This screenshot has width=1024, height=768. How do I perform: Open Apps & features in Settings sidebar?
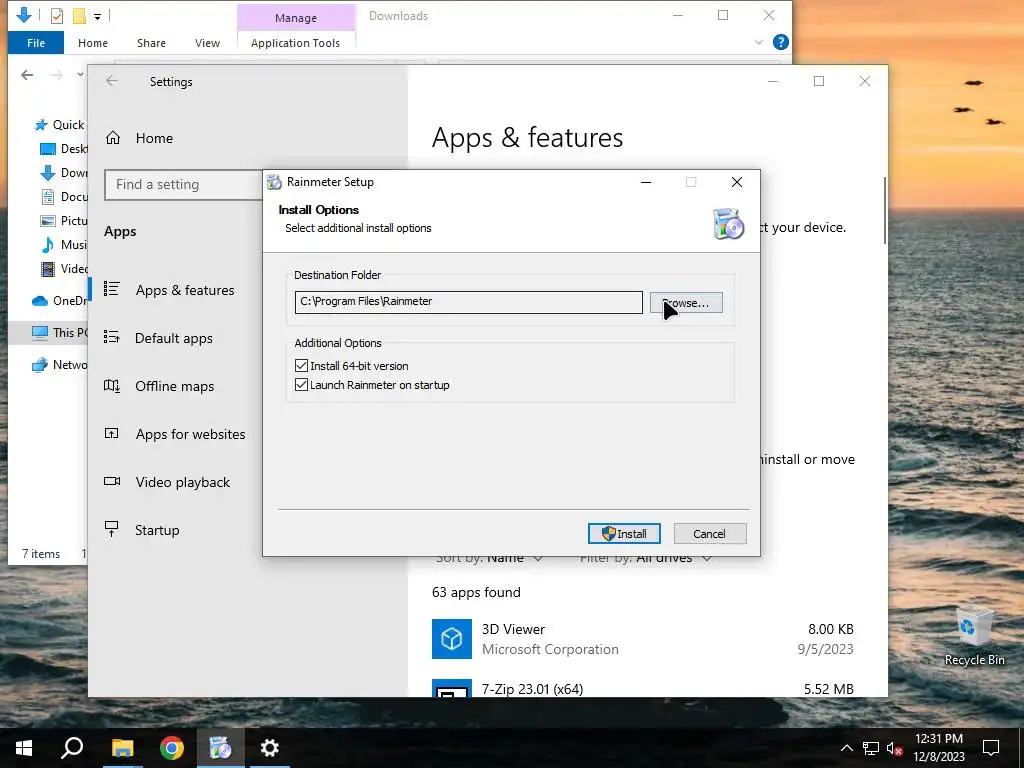click(185, 290)
